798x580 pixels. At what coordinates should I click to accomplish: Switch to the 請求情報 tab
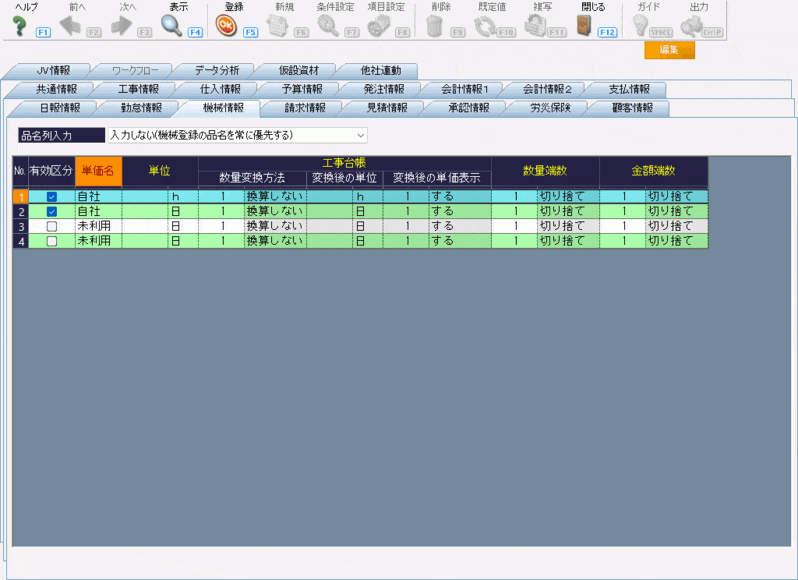(305, 108)
